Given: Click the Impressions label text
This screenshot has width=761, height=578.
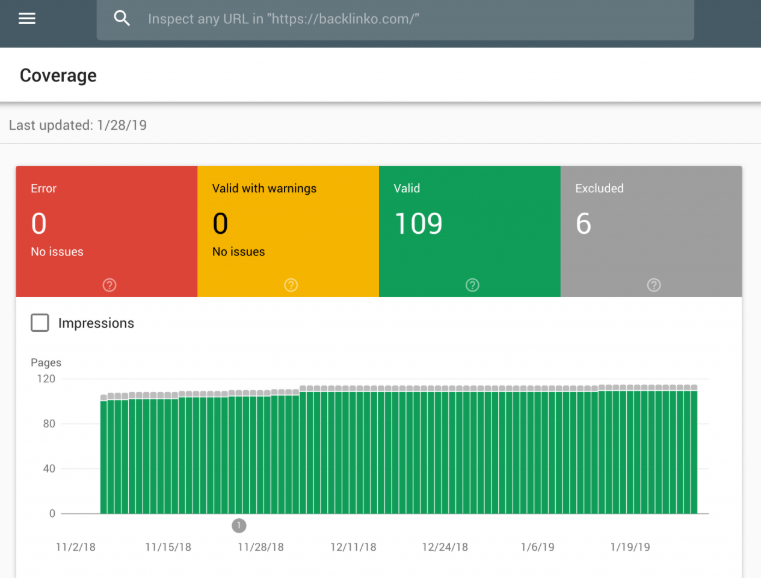Looking at the screenshot, I should (x=96, y=323).
